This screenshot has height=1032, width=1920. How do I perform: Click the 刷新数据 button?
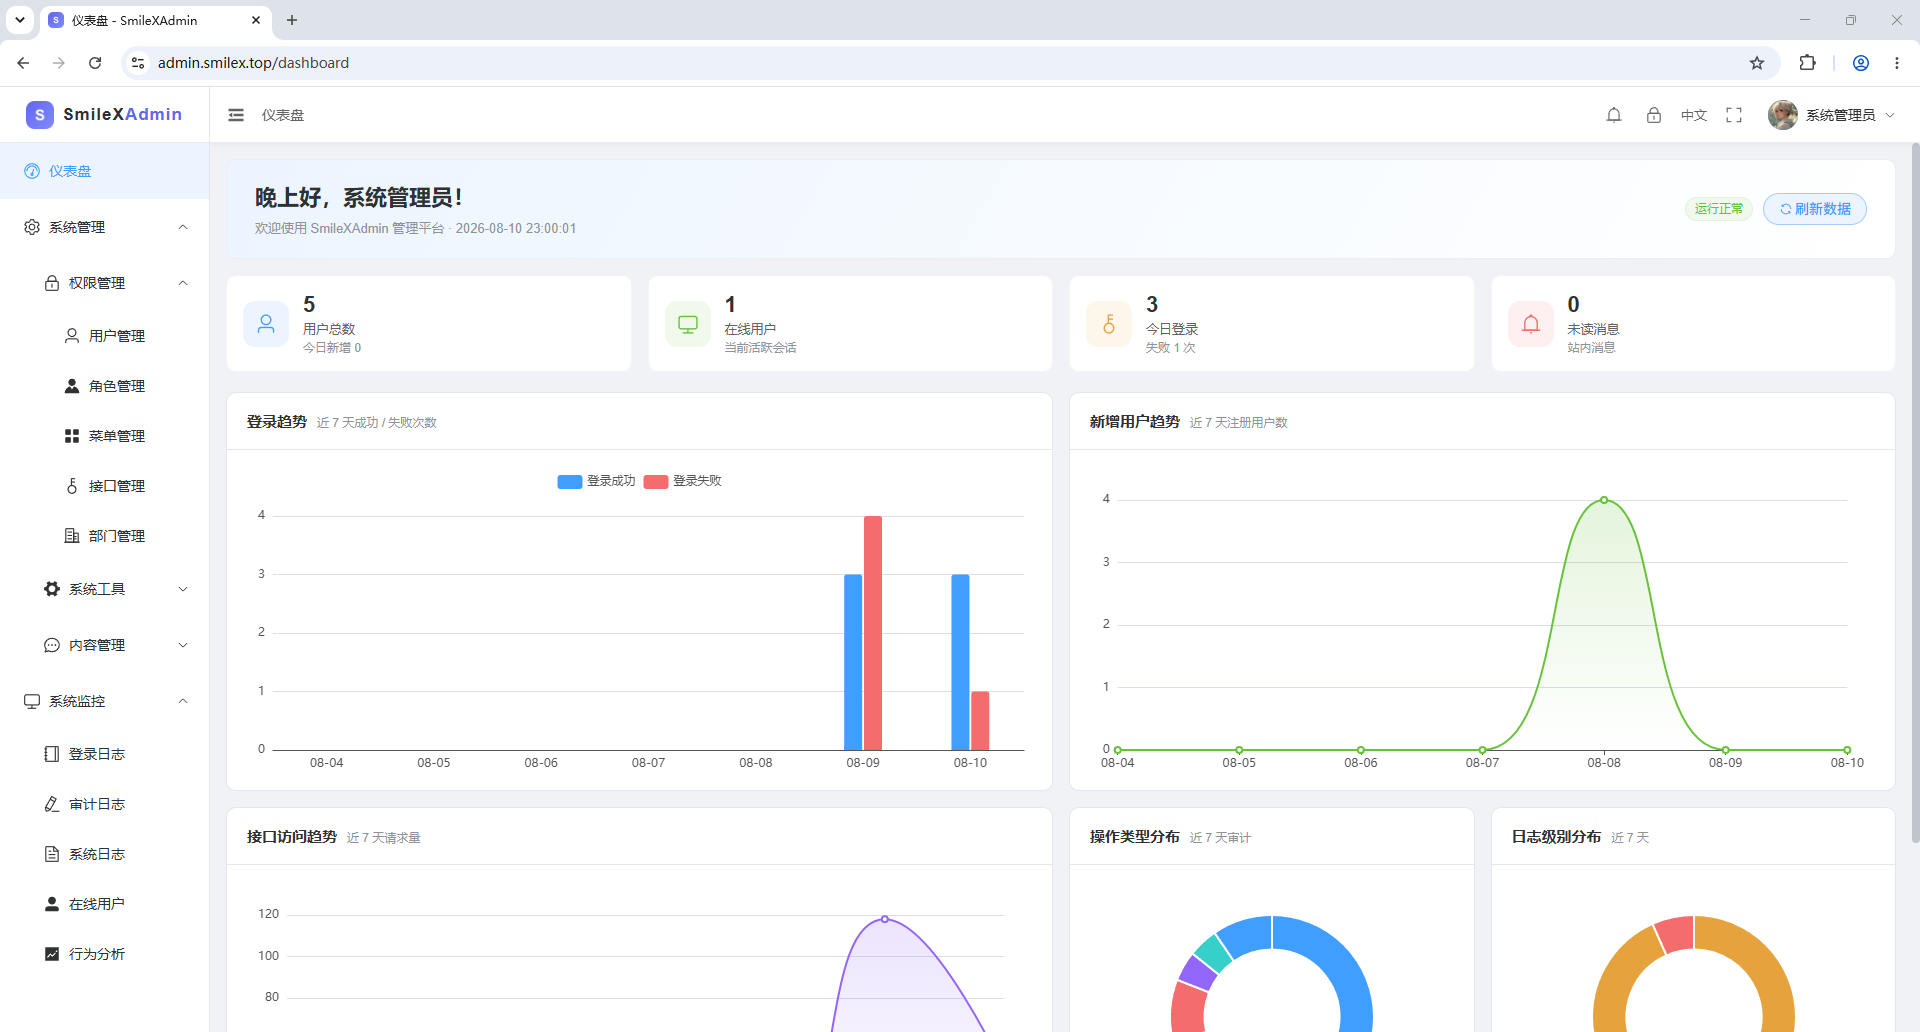pyautogui.click(x=1814, y=209)
